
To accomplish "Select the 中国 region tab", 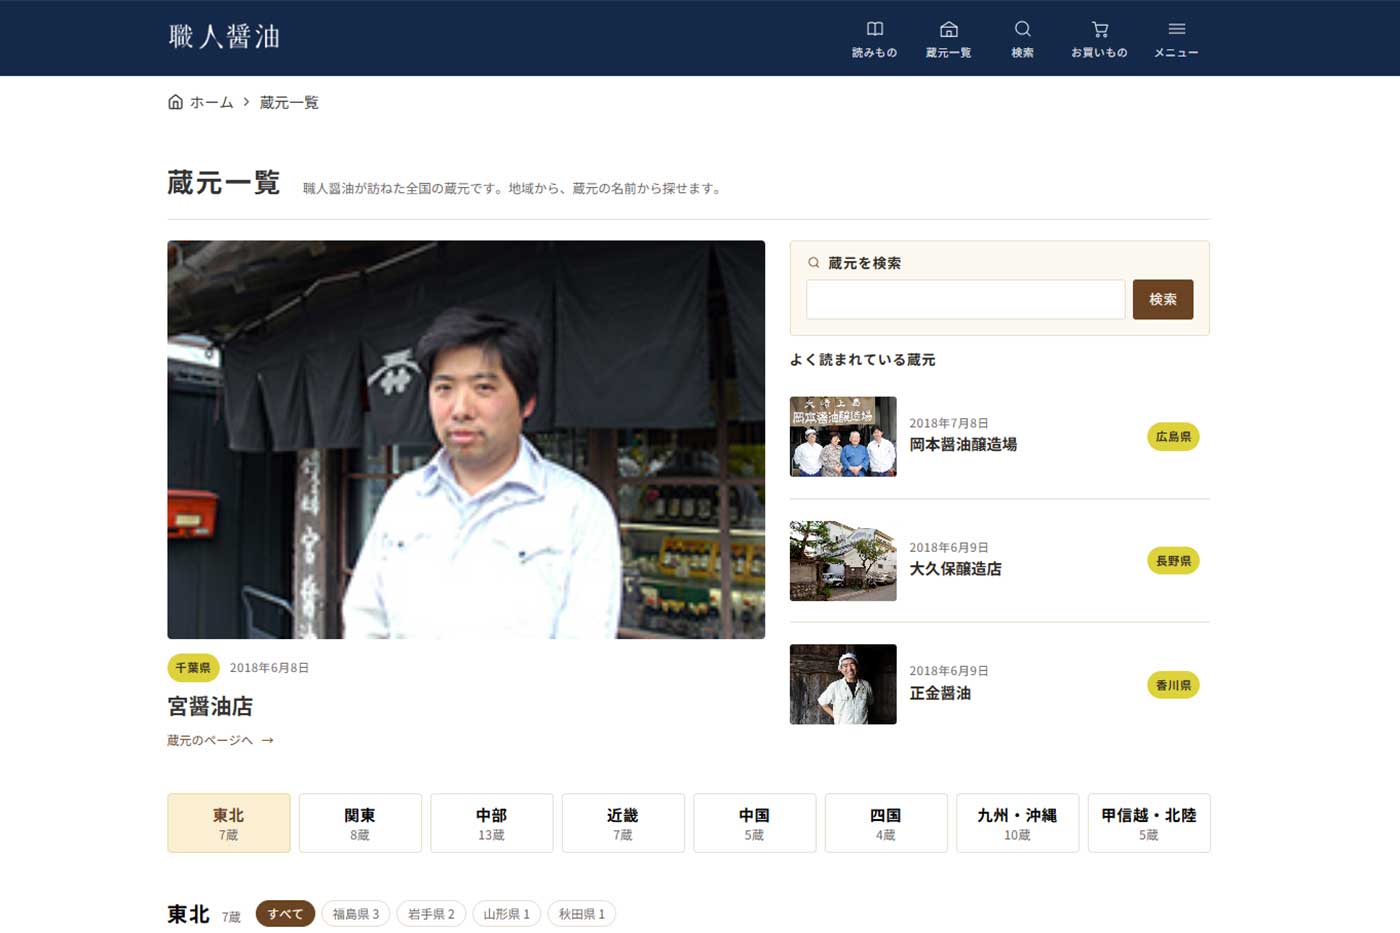I will (755, 823).
